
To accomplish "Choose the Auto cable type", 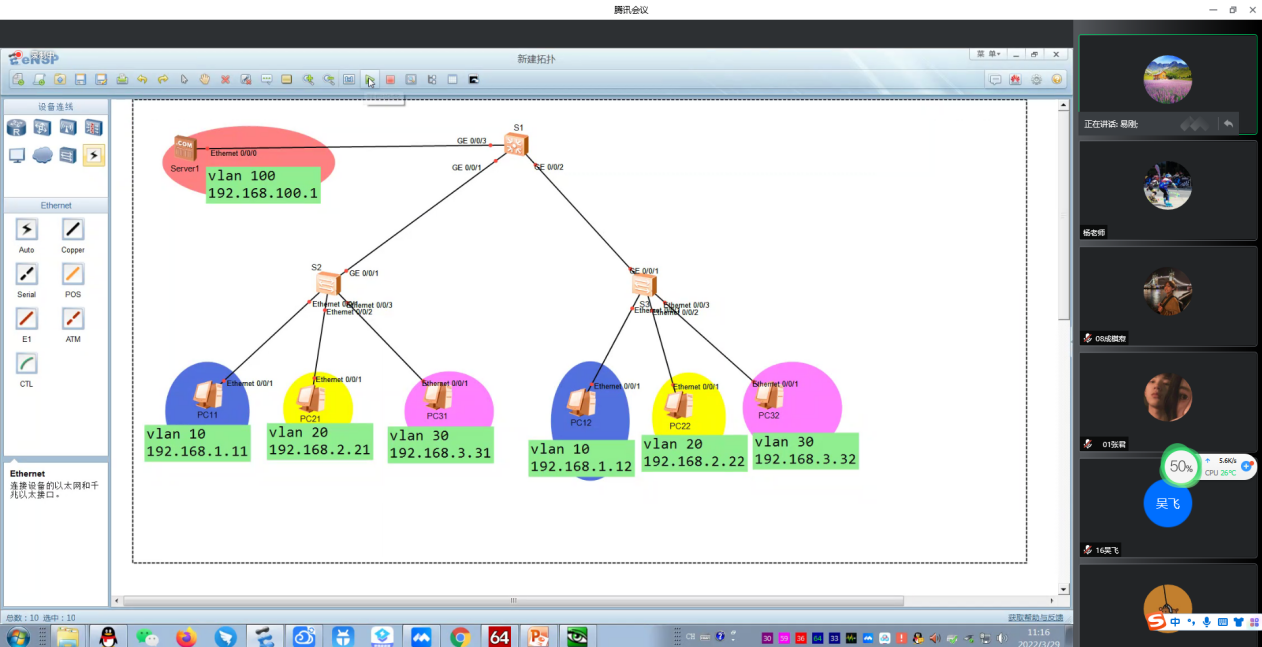I will [x=27, y=230].
